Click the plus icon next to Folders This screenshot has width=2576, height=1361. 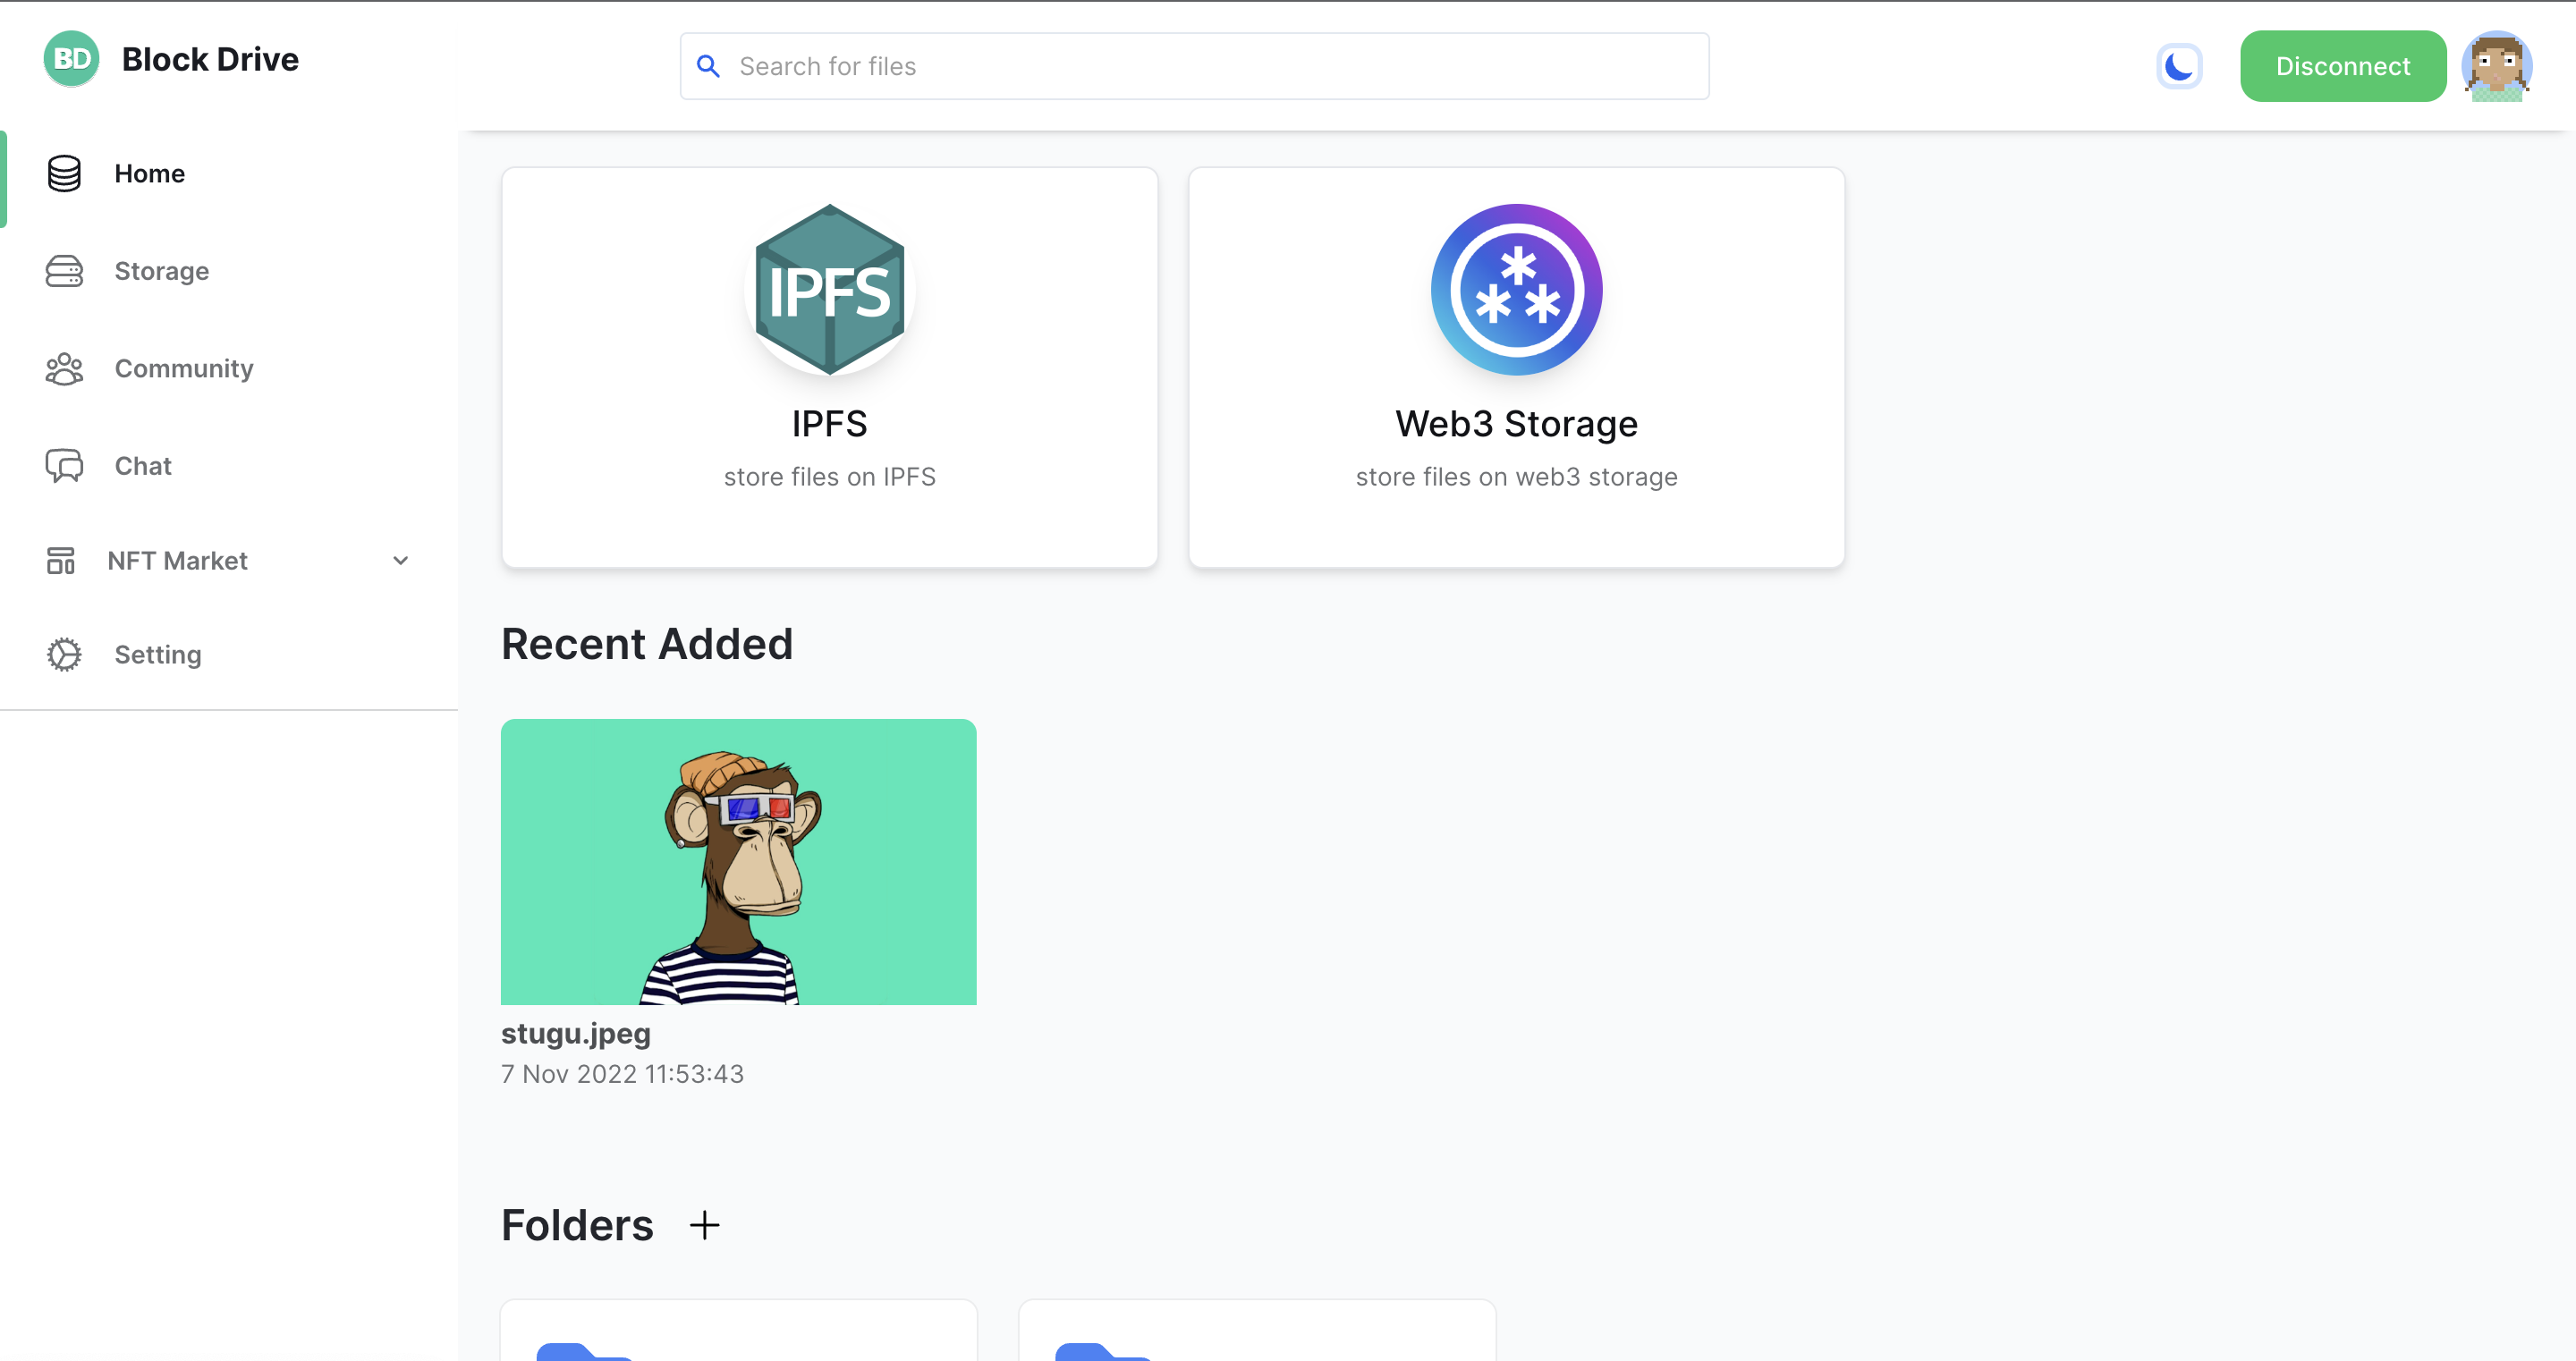pos(704,1225)
